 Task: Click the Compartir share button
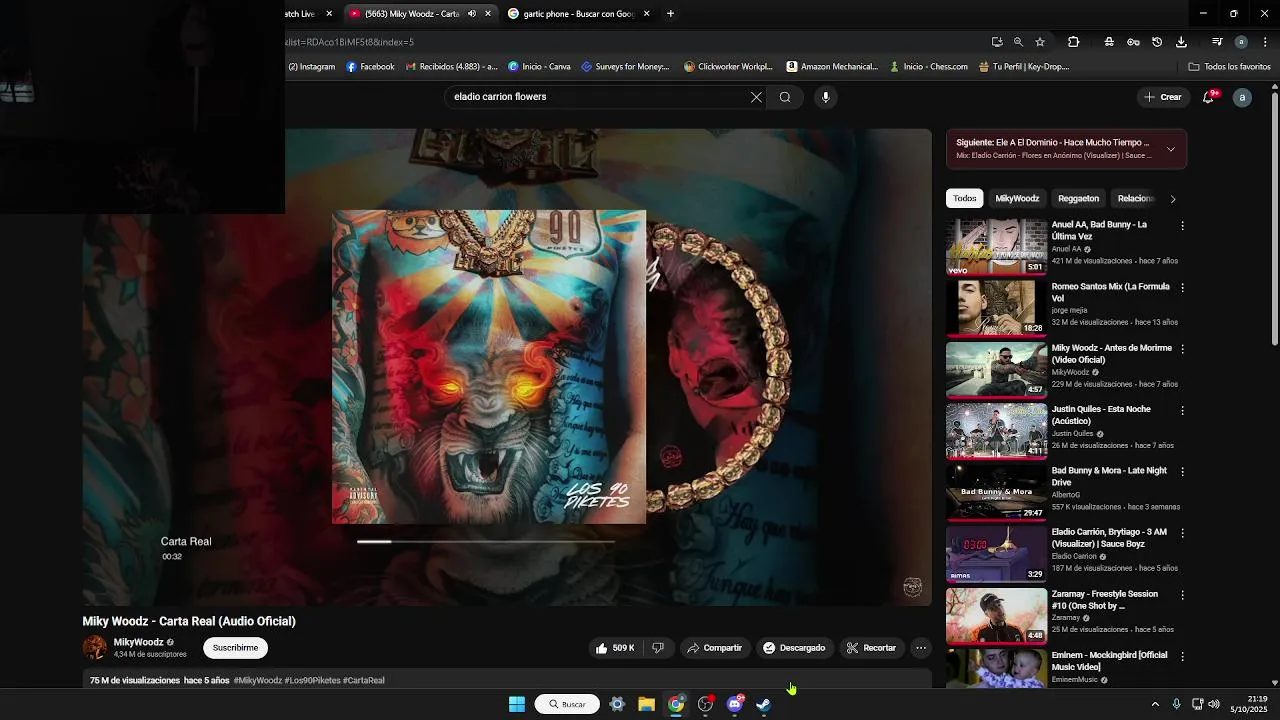714,648
